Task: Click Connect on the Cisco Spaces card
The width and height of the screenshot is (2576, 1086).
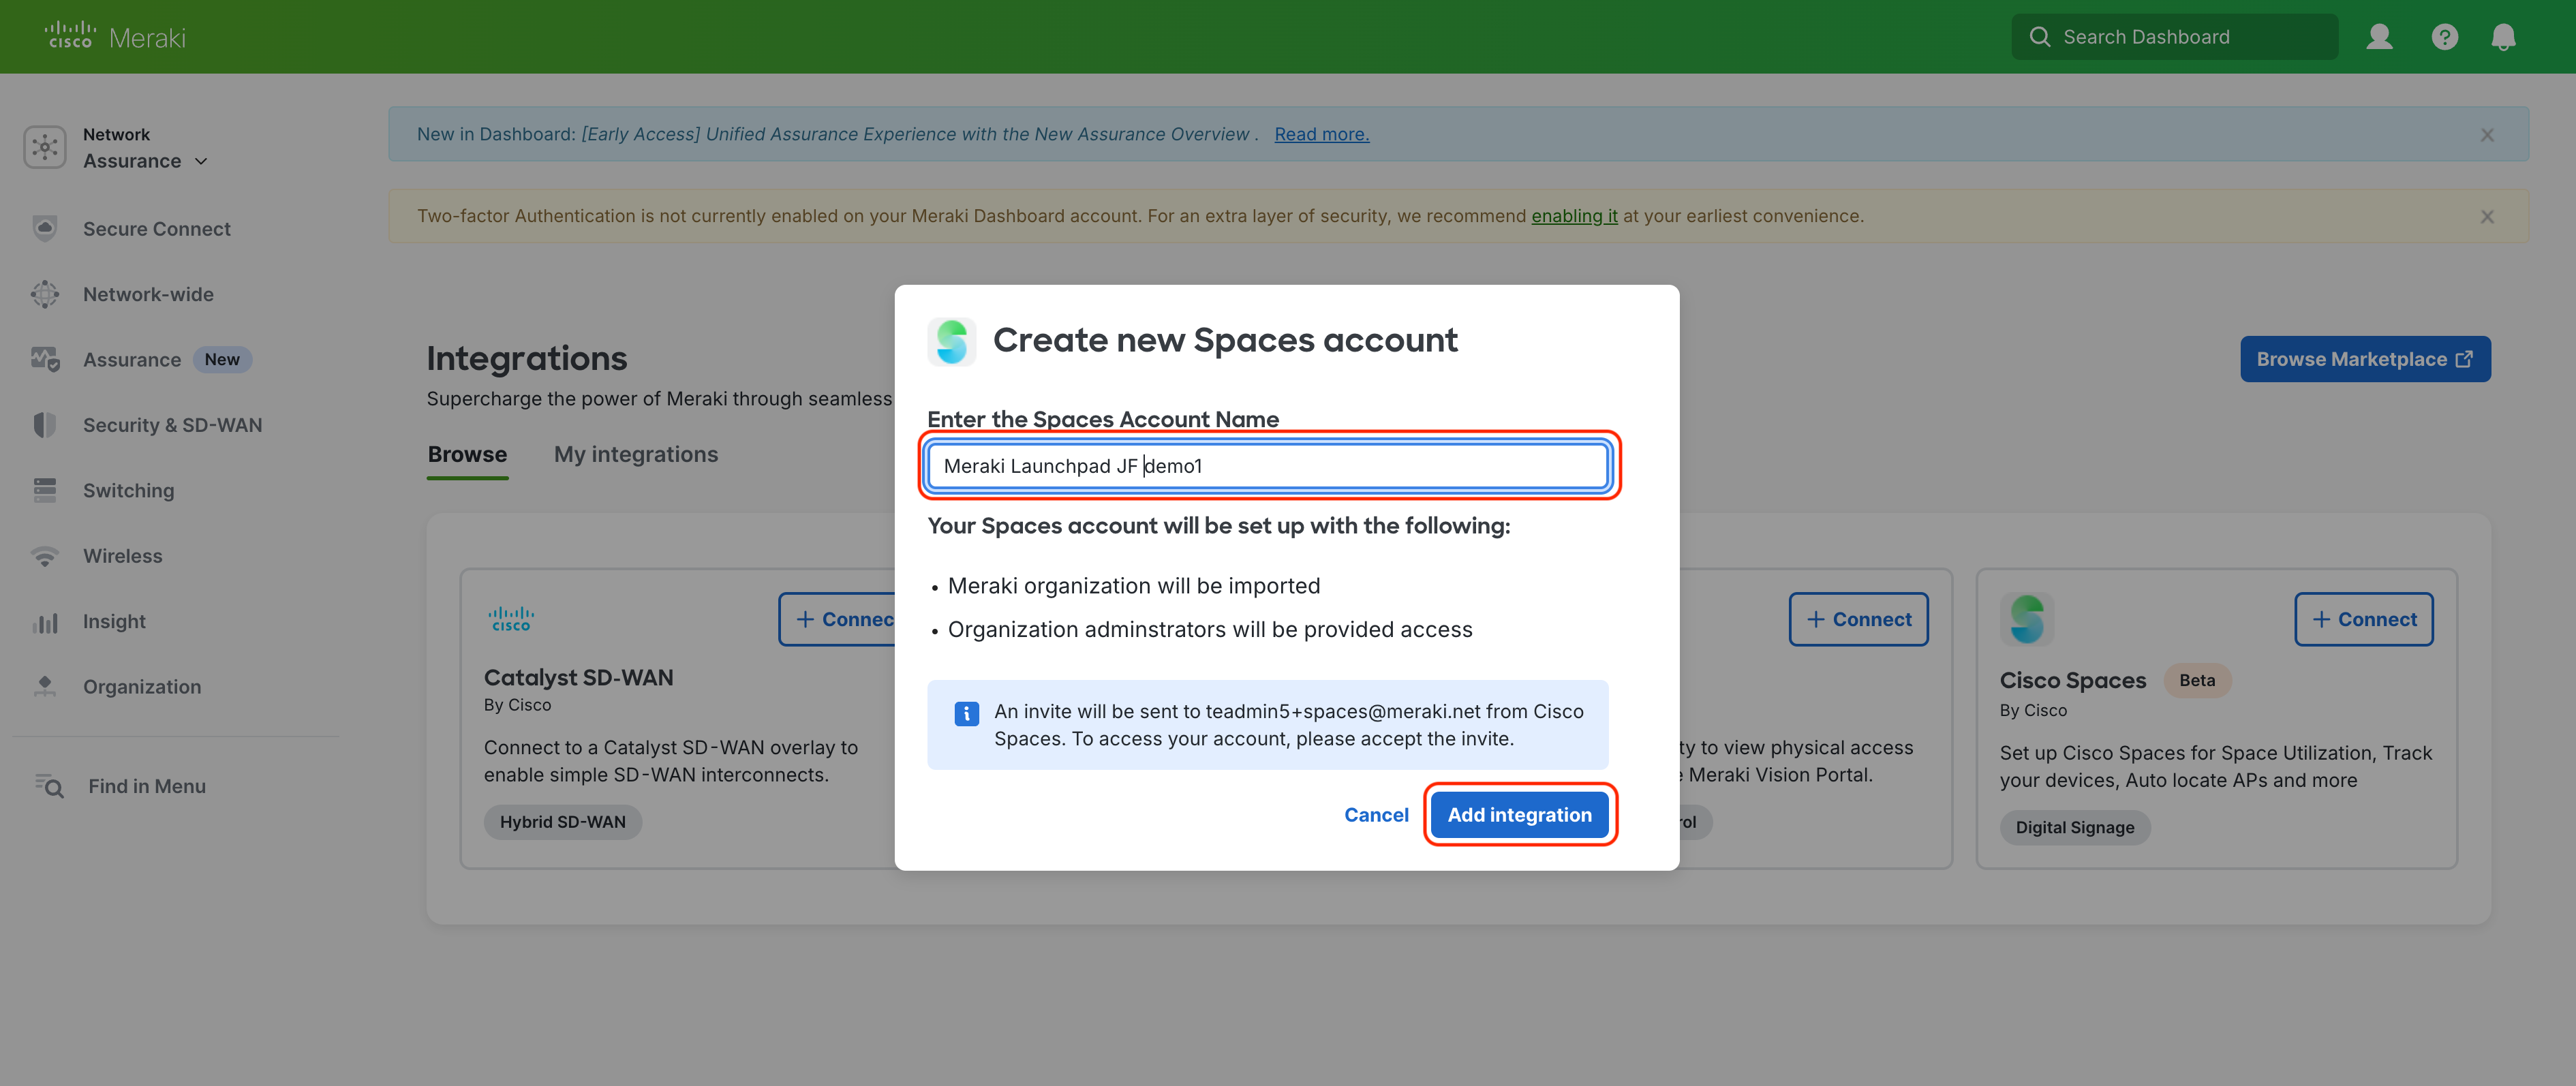Action: click(2363, 619)
